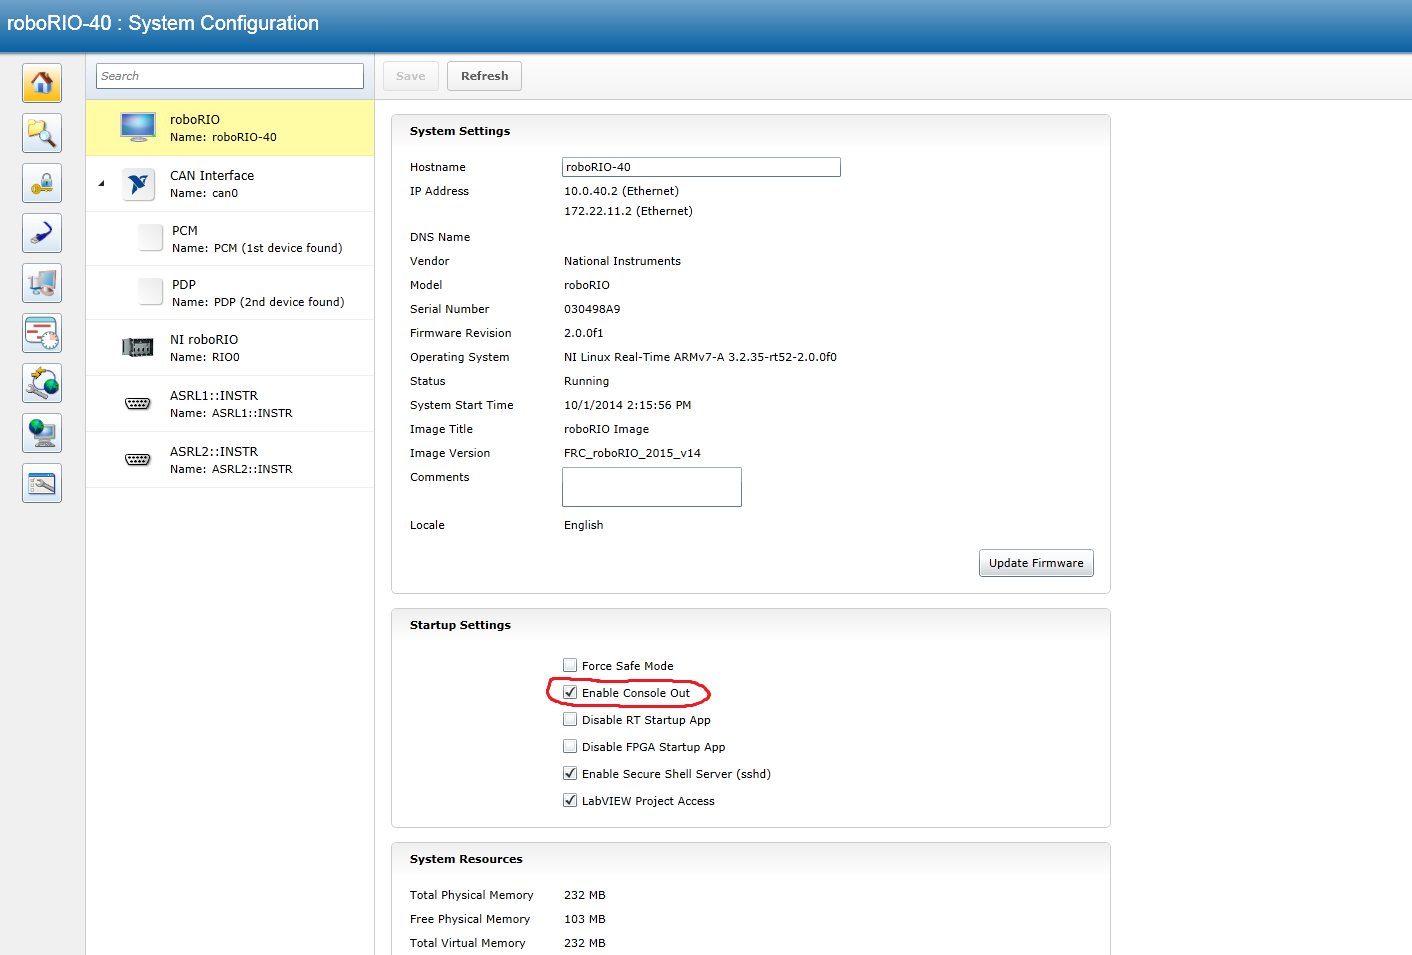Select ASRL2::INSTR entry
The width and height of the screenshot is (1412, 955).
coord(230,460)
